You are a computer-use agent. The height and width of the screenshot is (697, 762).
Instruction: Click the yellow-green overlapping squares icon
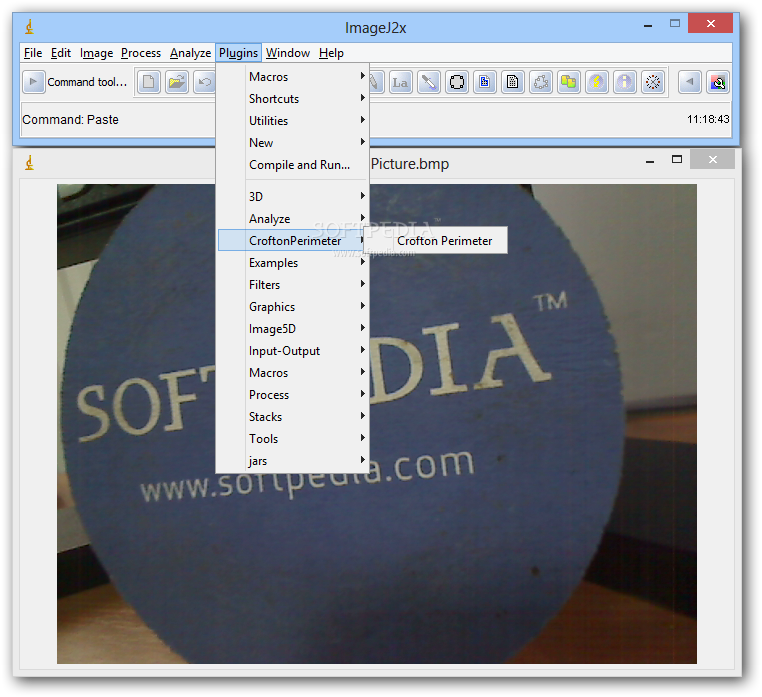coord(569,82)
